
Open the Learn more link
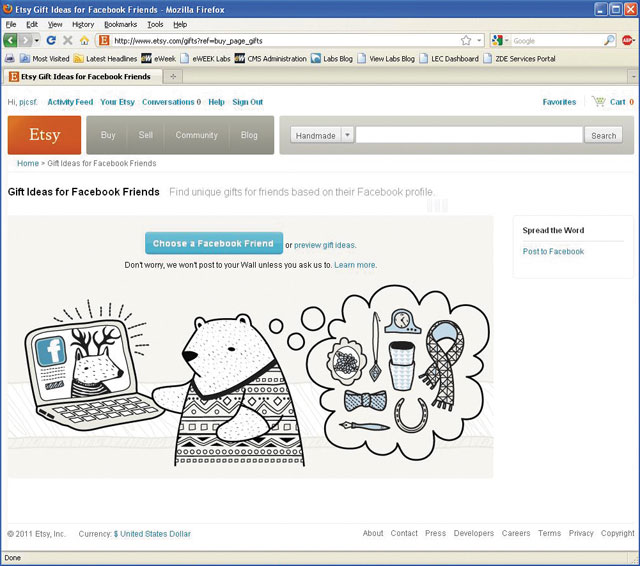(355, 265)
